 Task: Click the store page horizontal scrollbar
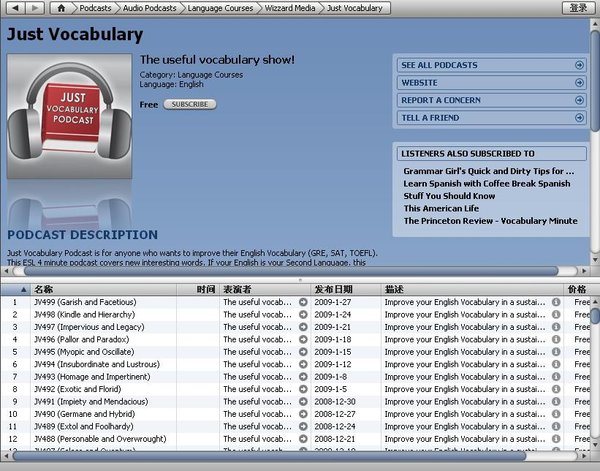click(291, 271)
